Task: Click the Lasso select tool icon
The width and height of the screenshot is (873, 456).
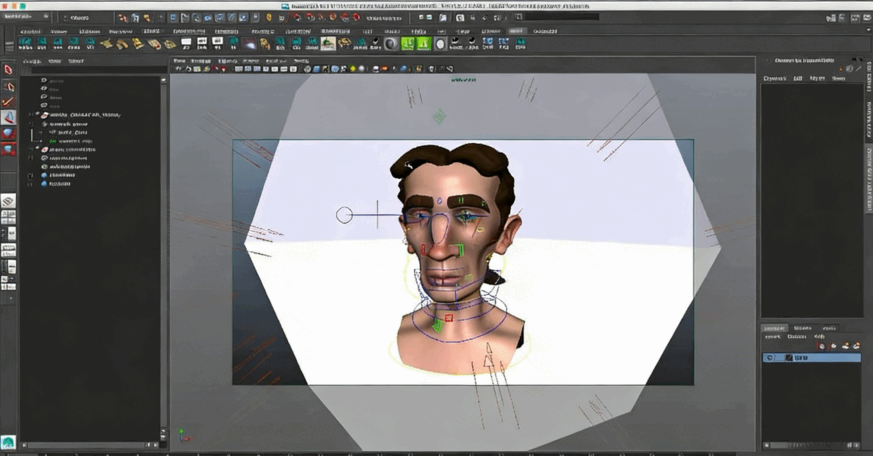Action: (9, 86)
